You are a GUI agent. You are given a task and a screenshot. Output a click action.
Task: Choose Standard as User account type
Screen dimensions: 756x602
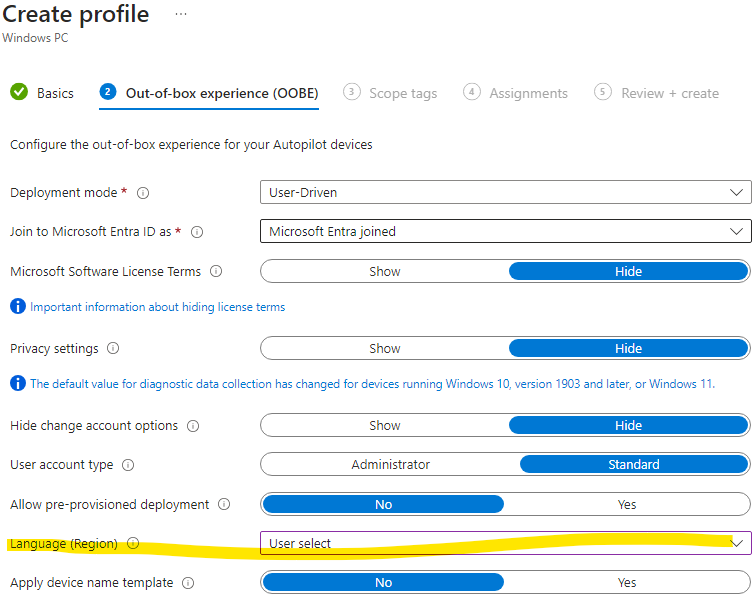634,465
